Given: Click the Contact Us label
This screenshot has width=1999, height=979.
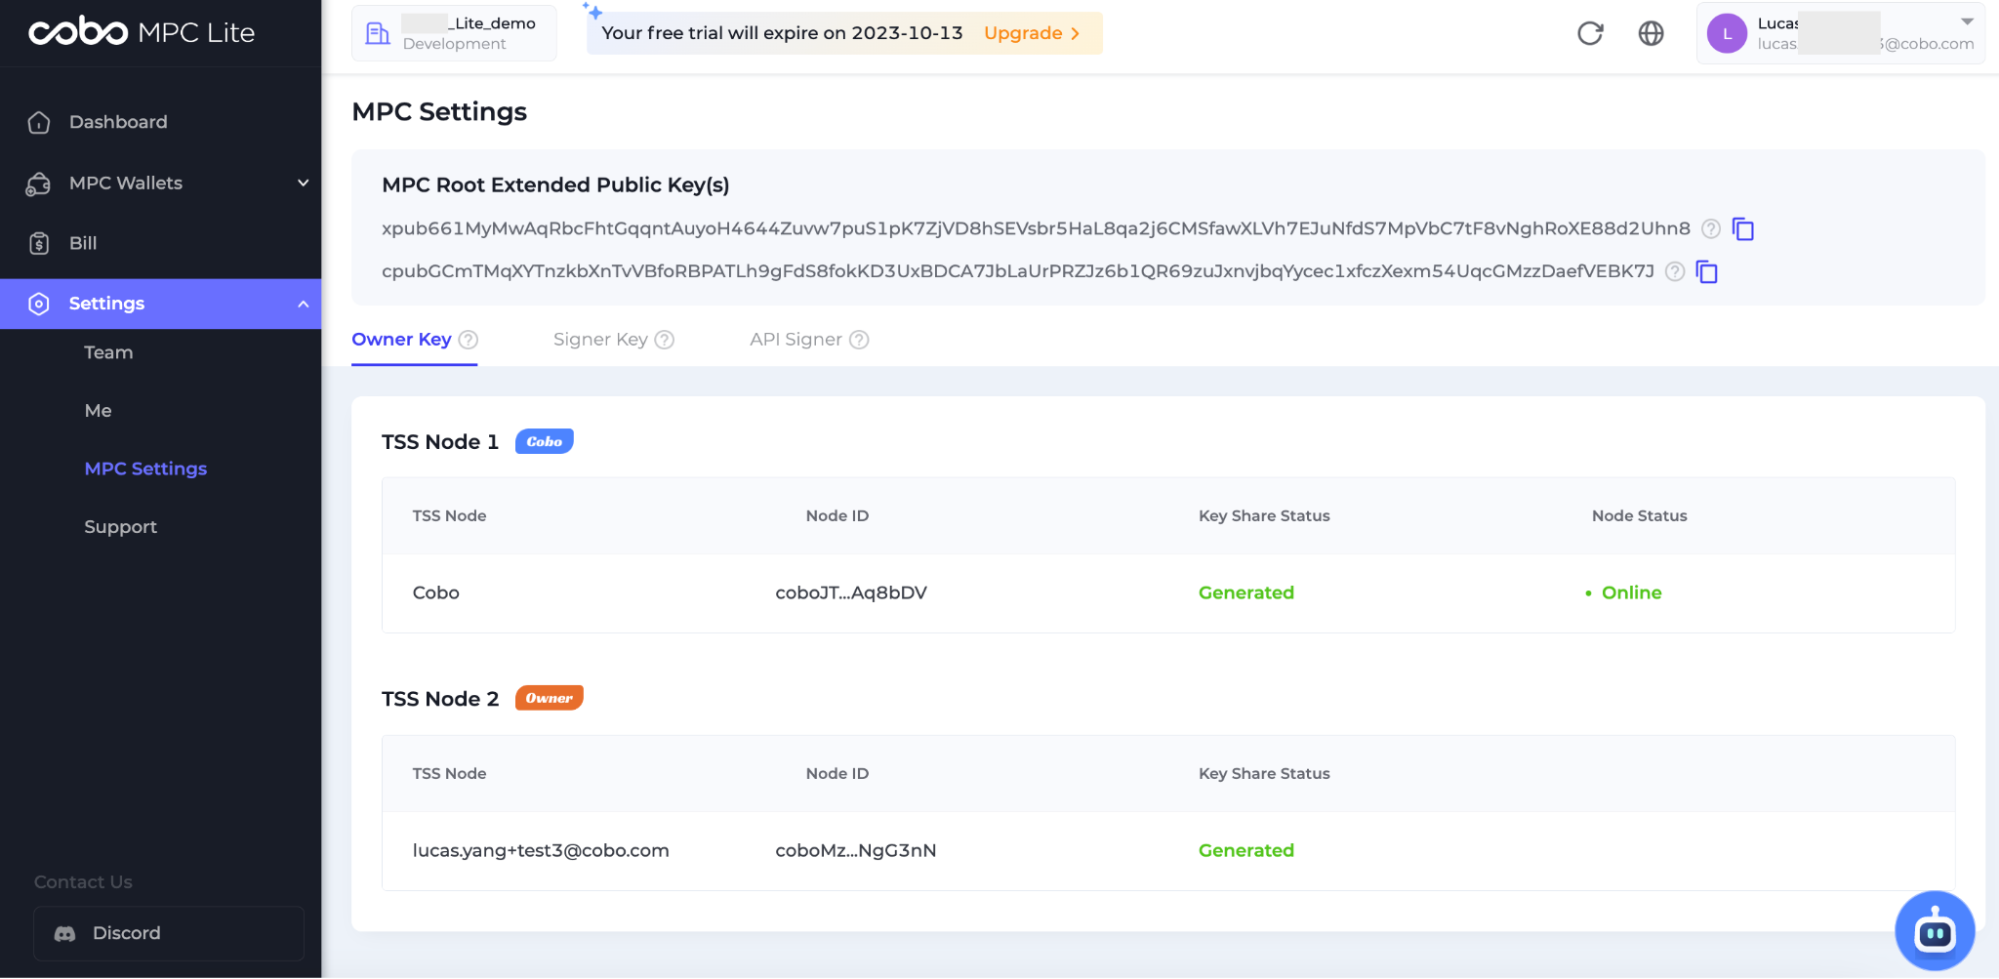Looking at the screenshot, I should [83, 882].
